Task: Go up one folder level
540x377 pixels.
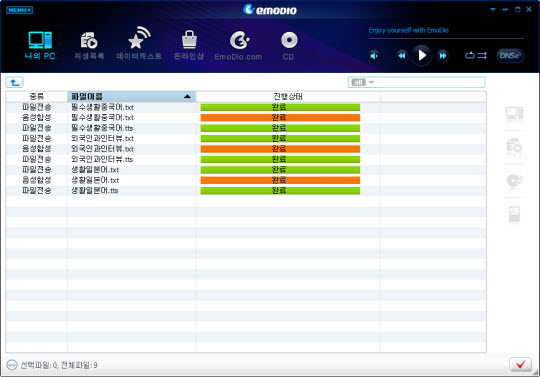Action: click(x=14, y=82)
